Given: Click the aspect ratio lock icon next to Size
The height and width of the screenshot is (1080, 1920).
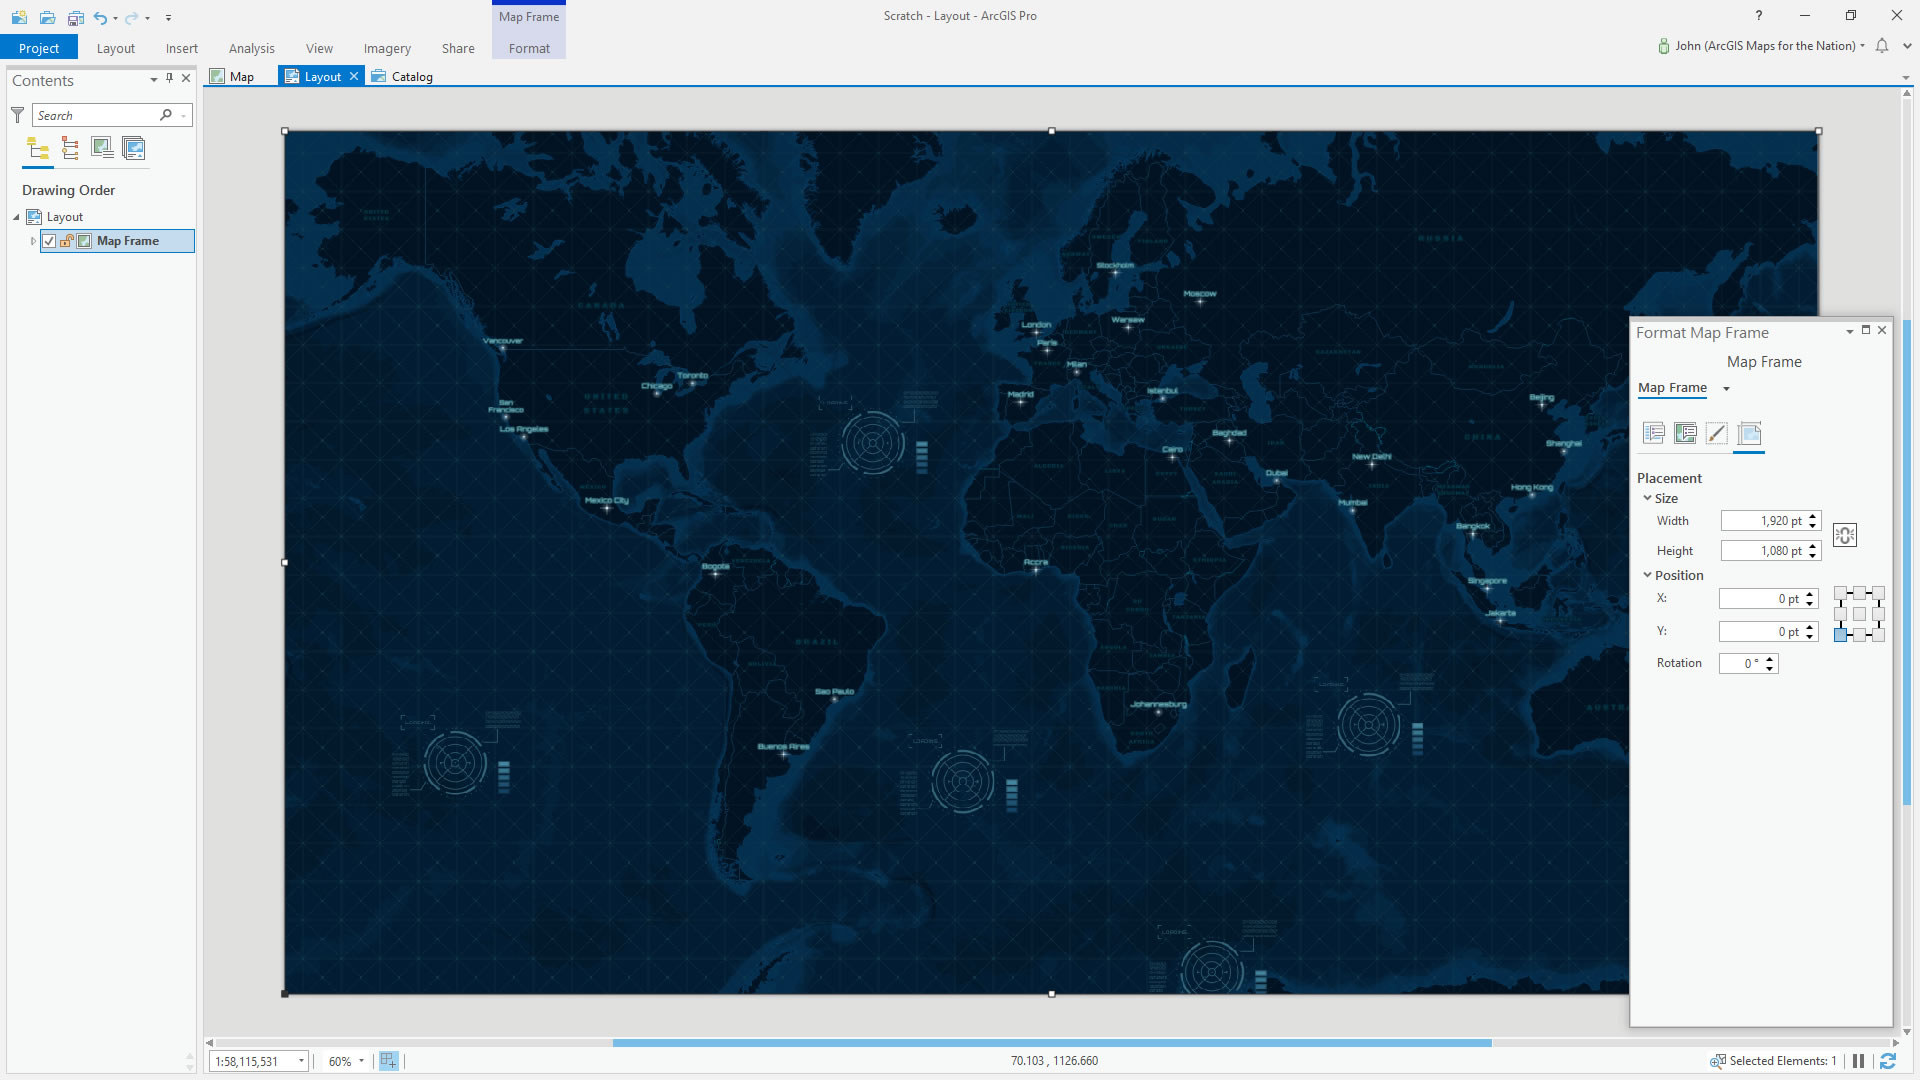Looking at the screenshot, I should click(1844, 535).
